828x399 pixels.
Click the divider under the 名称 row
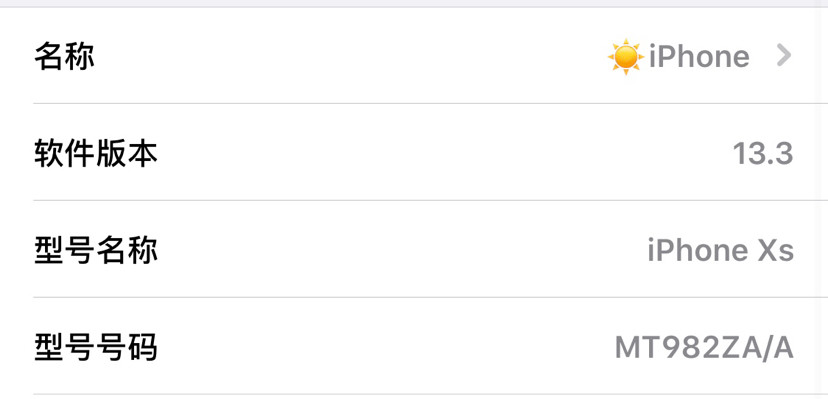[x=430, y=103]
